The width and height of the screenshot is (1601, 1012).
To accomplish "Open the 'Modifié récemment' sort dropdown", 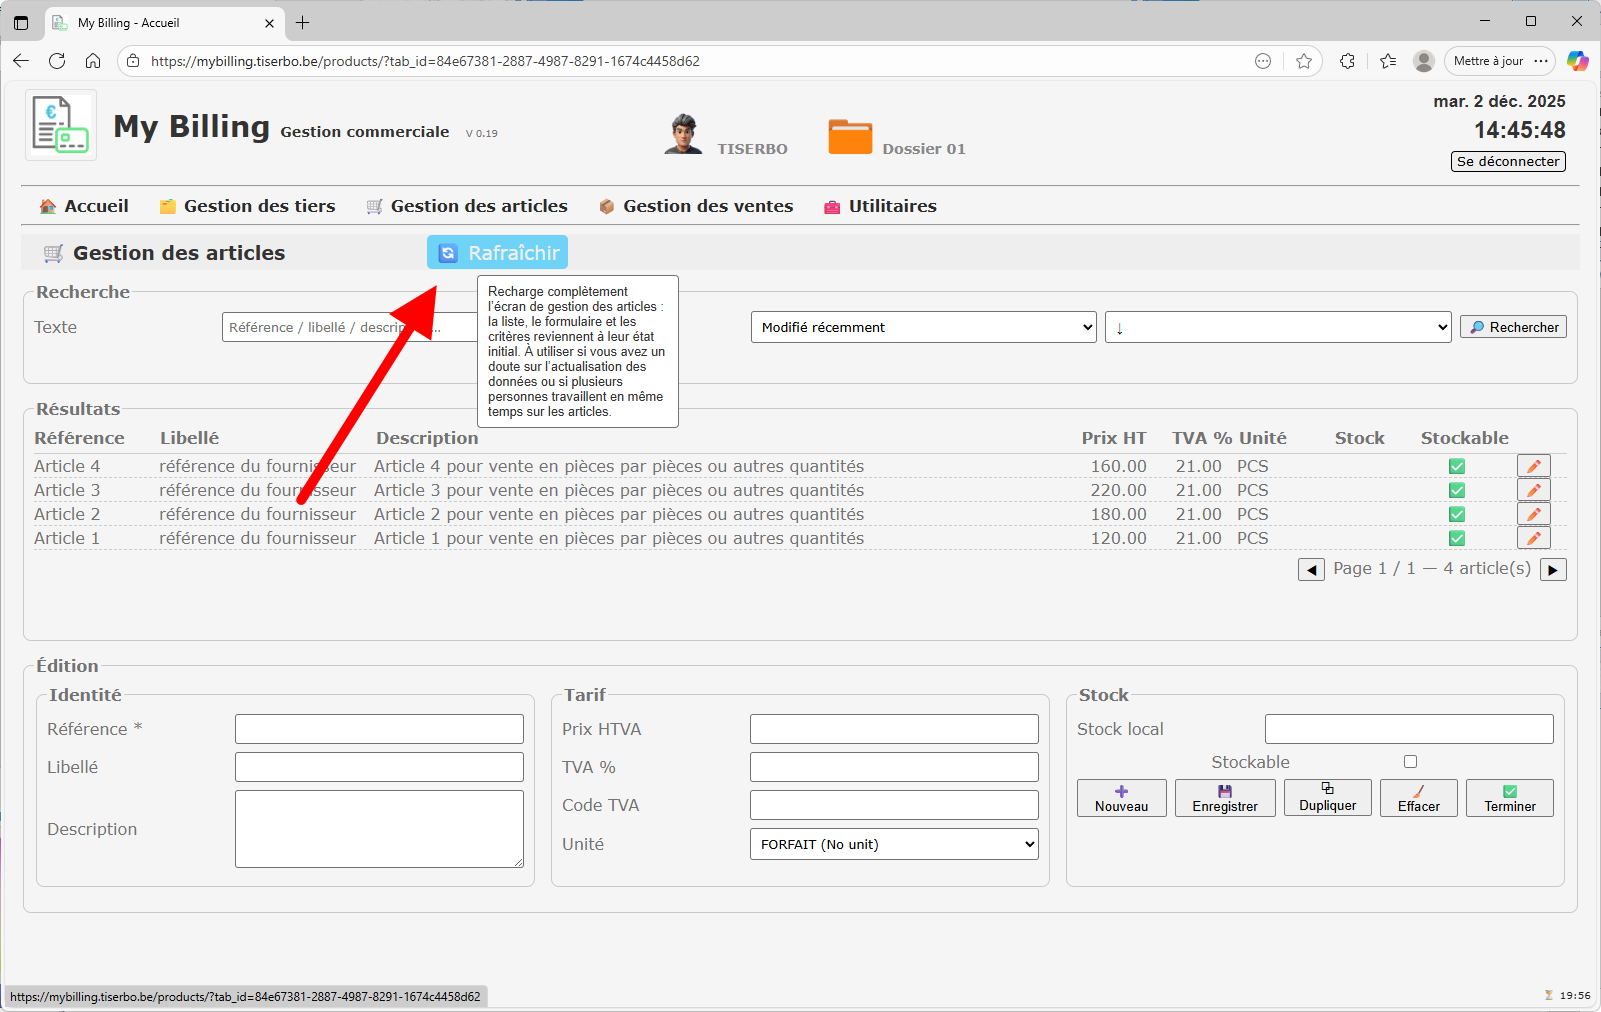I will [923, 327].
